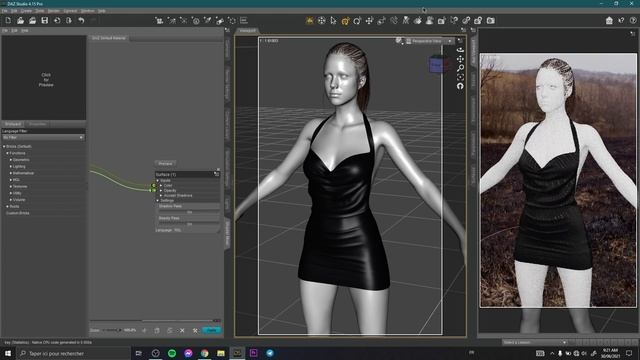Click the viewport Pan camera control
This screenshot has height=360, width=640.
(460, 59)
